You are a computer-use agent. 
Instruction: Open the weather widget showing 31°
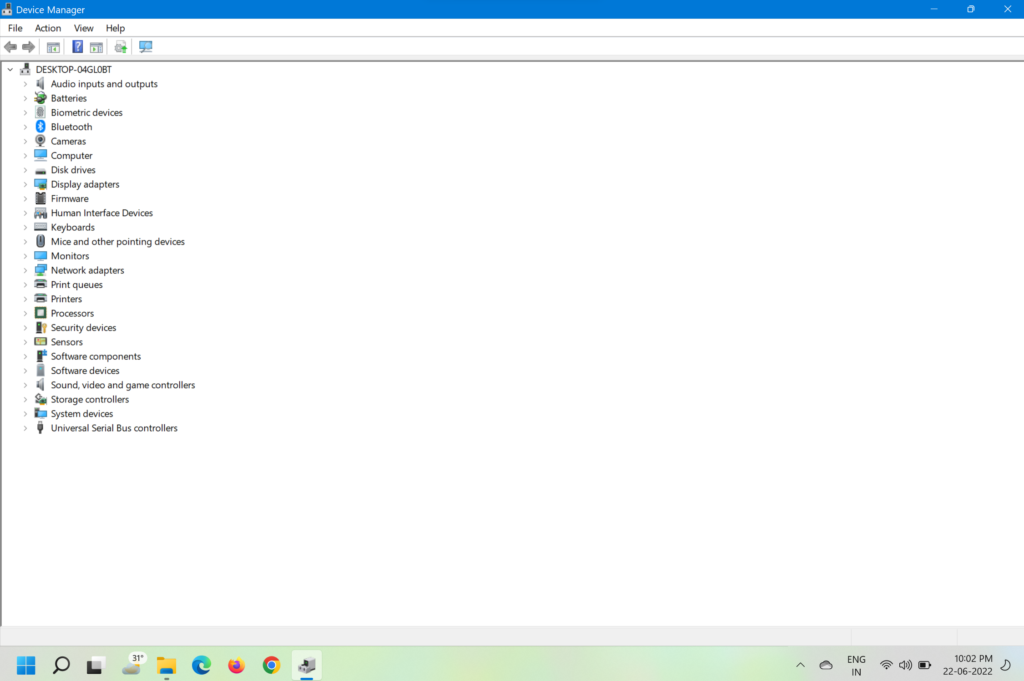pyautogui.click(x=133, y=664)
